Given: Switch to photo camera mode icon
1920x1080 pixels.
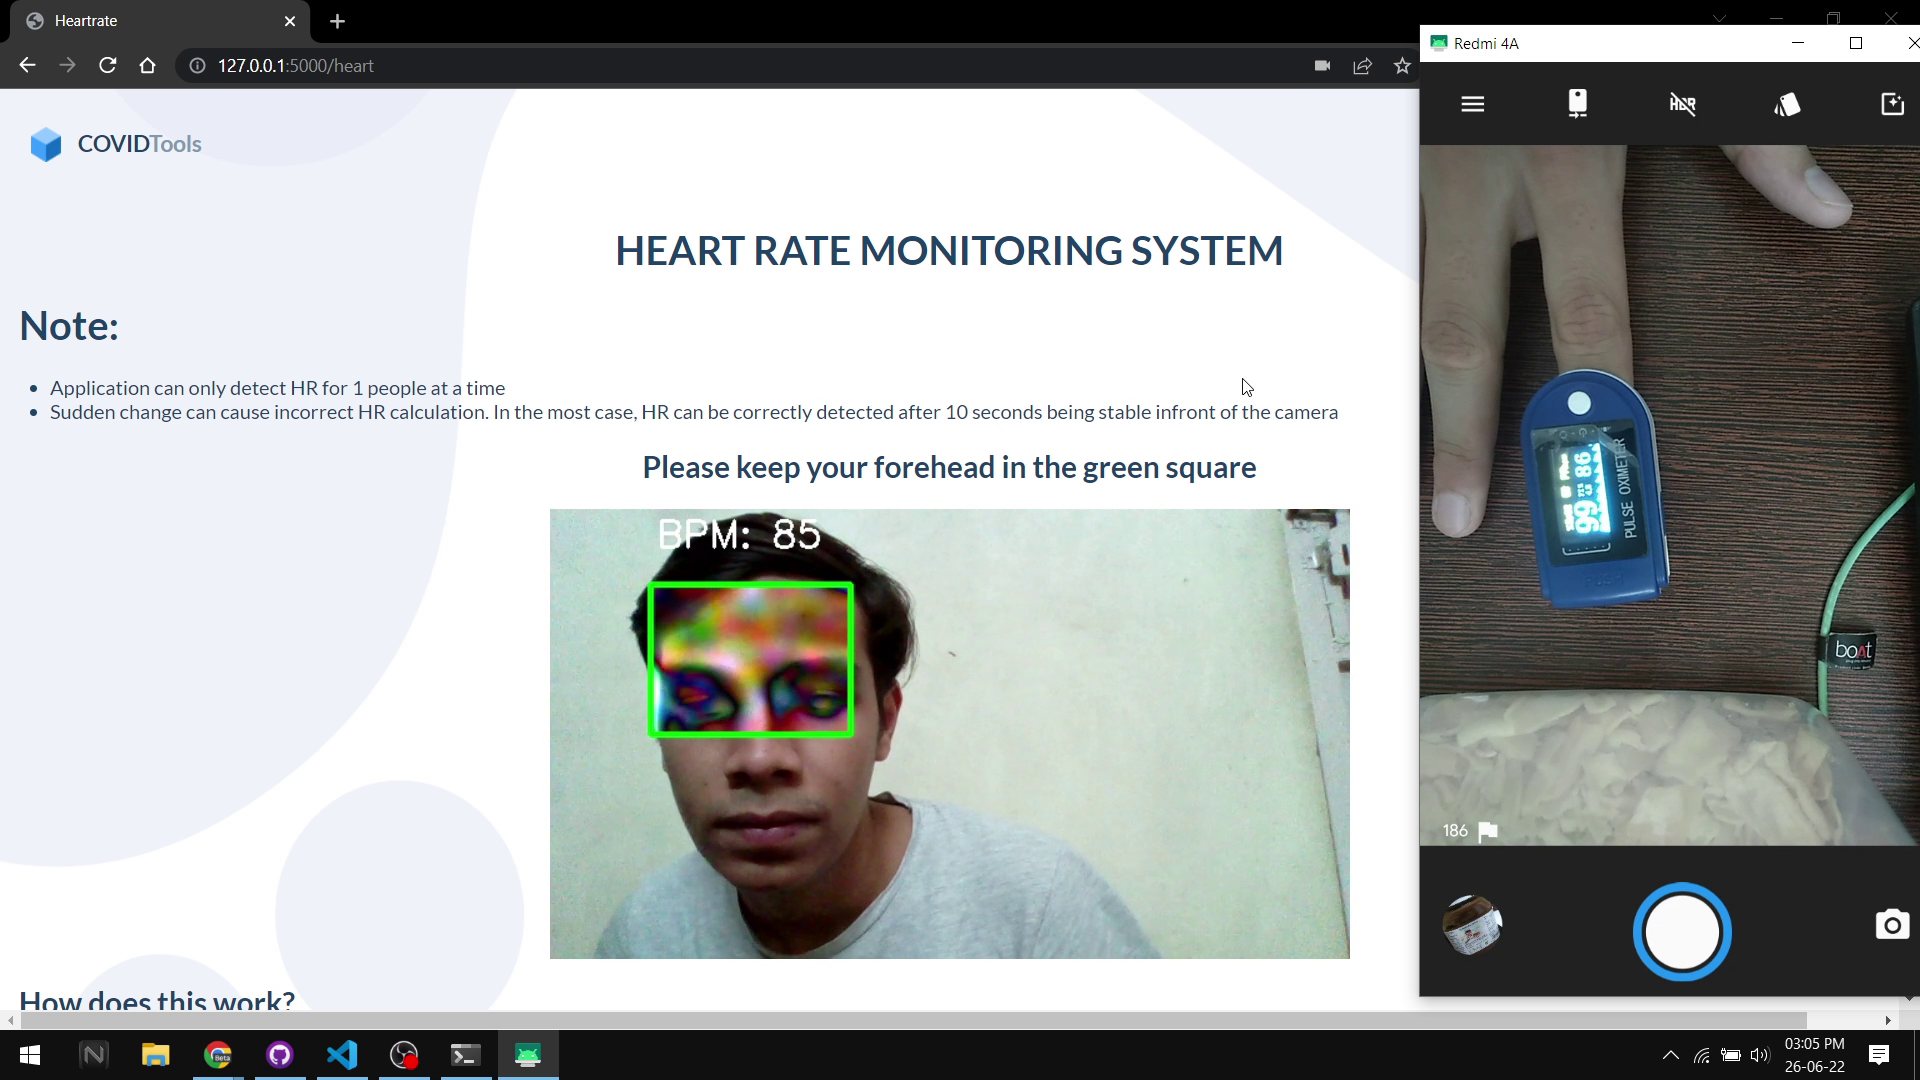Looking at the screenshot, I should [1891, 925].
